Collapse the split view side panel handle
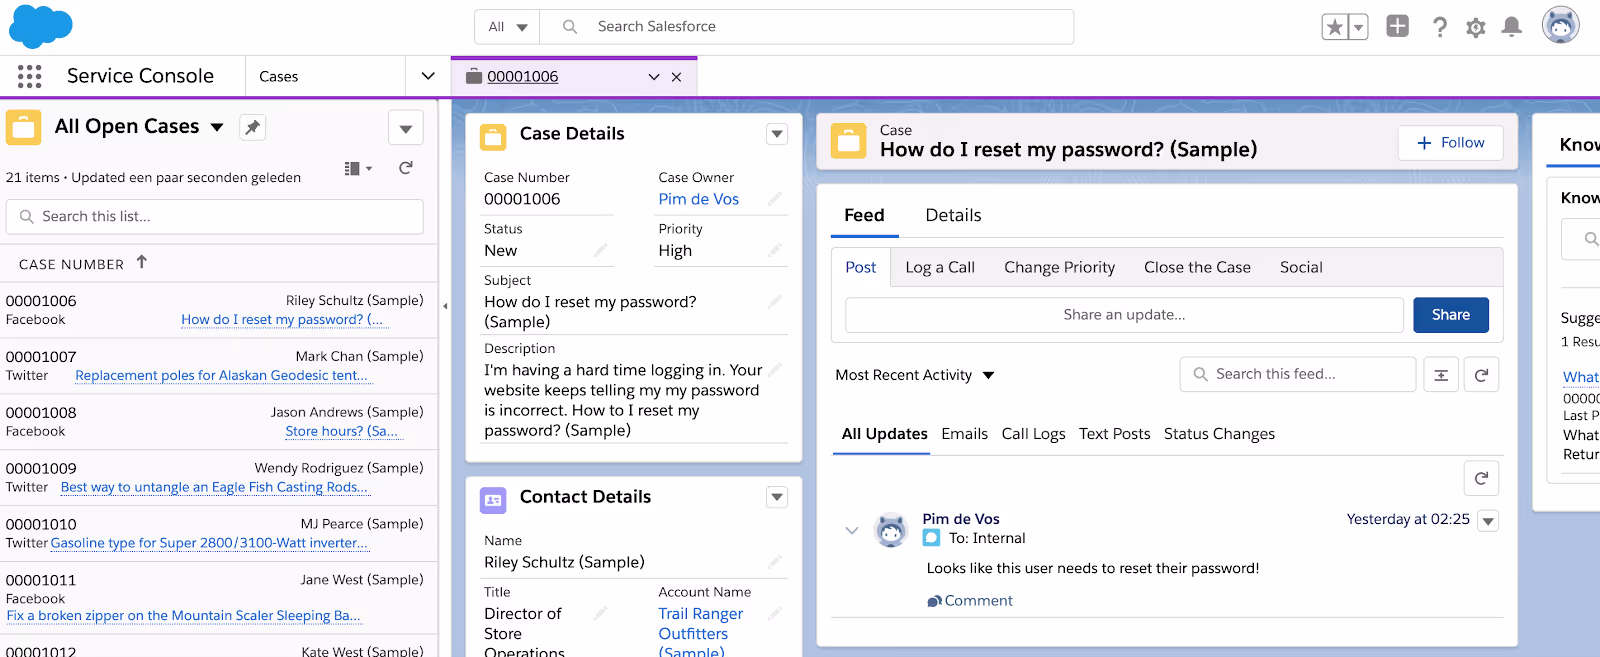The image size is (1600, 657). [445, 306]
